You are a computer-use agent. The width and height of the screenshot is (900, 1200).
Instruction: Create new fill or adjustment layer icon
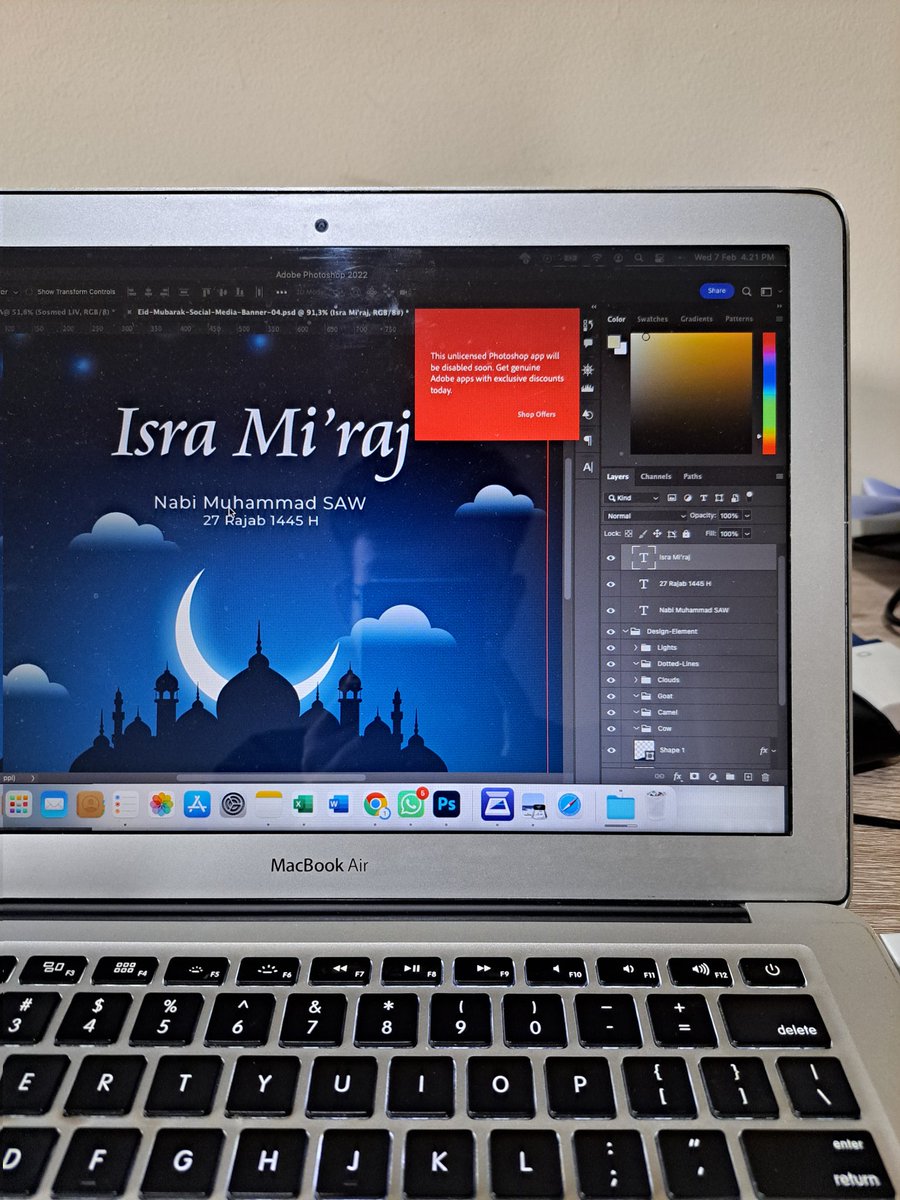click(713, 777)
